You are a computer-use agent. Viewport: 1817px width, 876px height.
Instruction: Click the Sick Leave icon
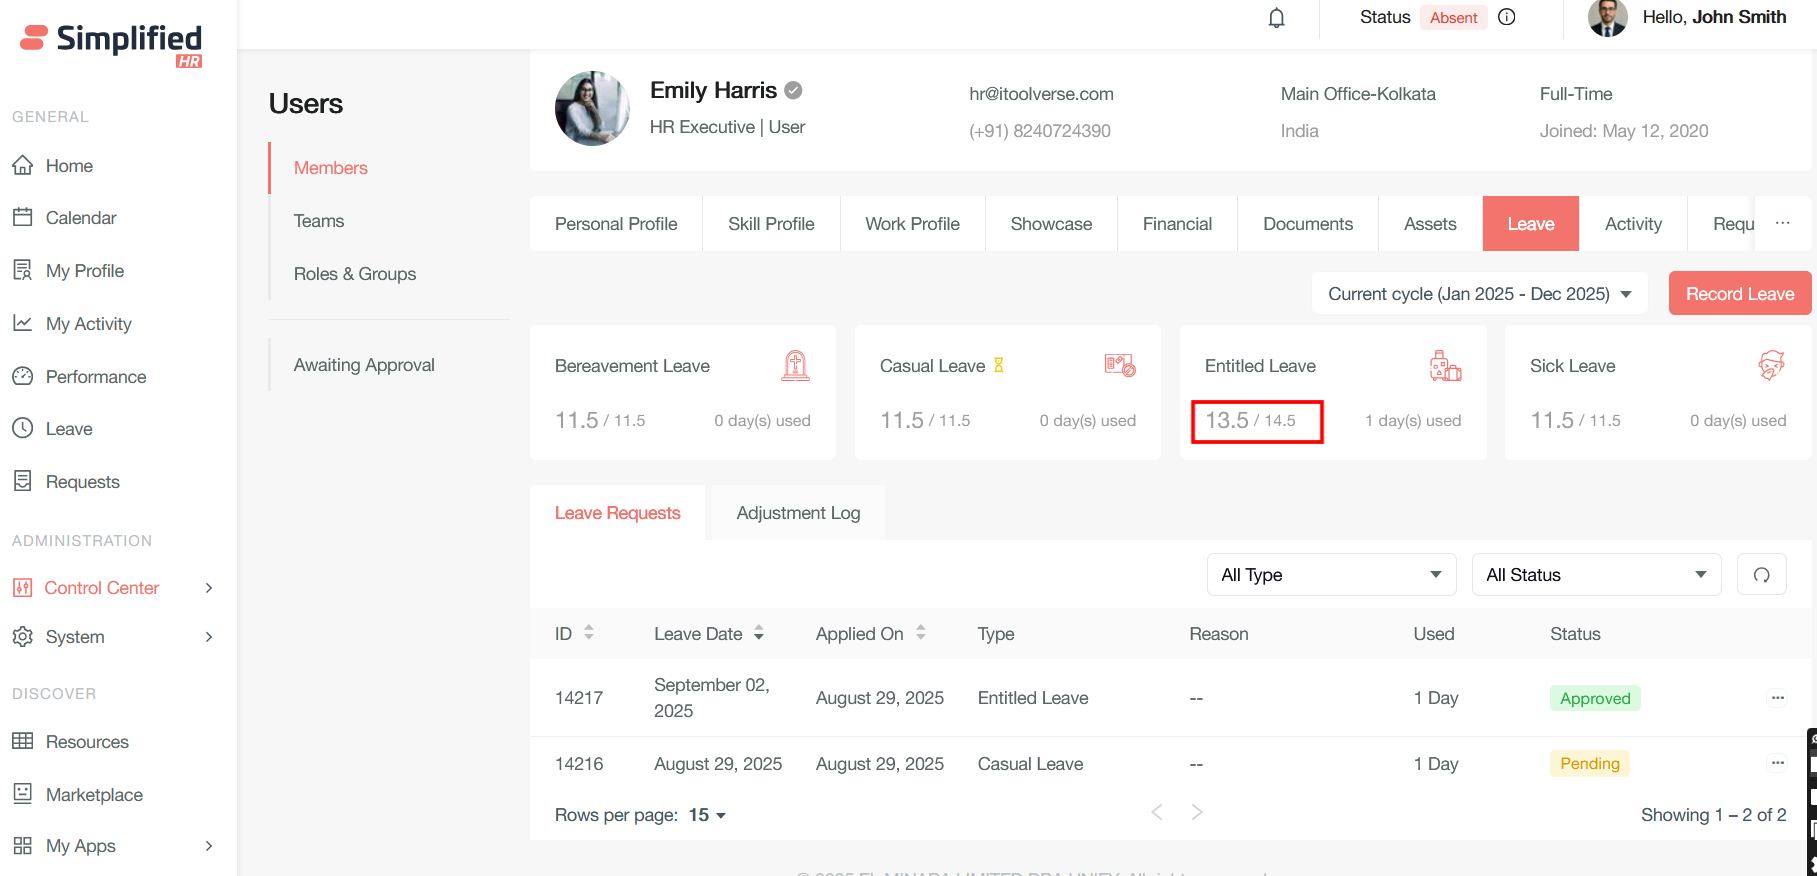pos(1771,366)
